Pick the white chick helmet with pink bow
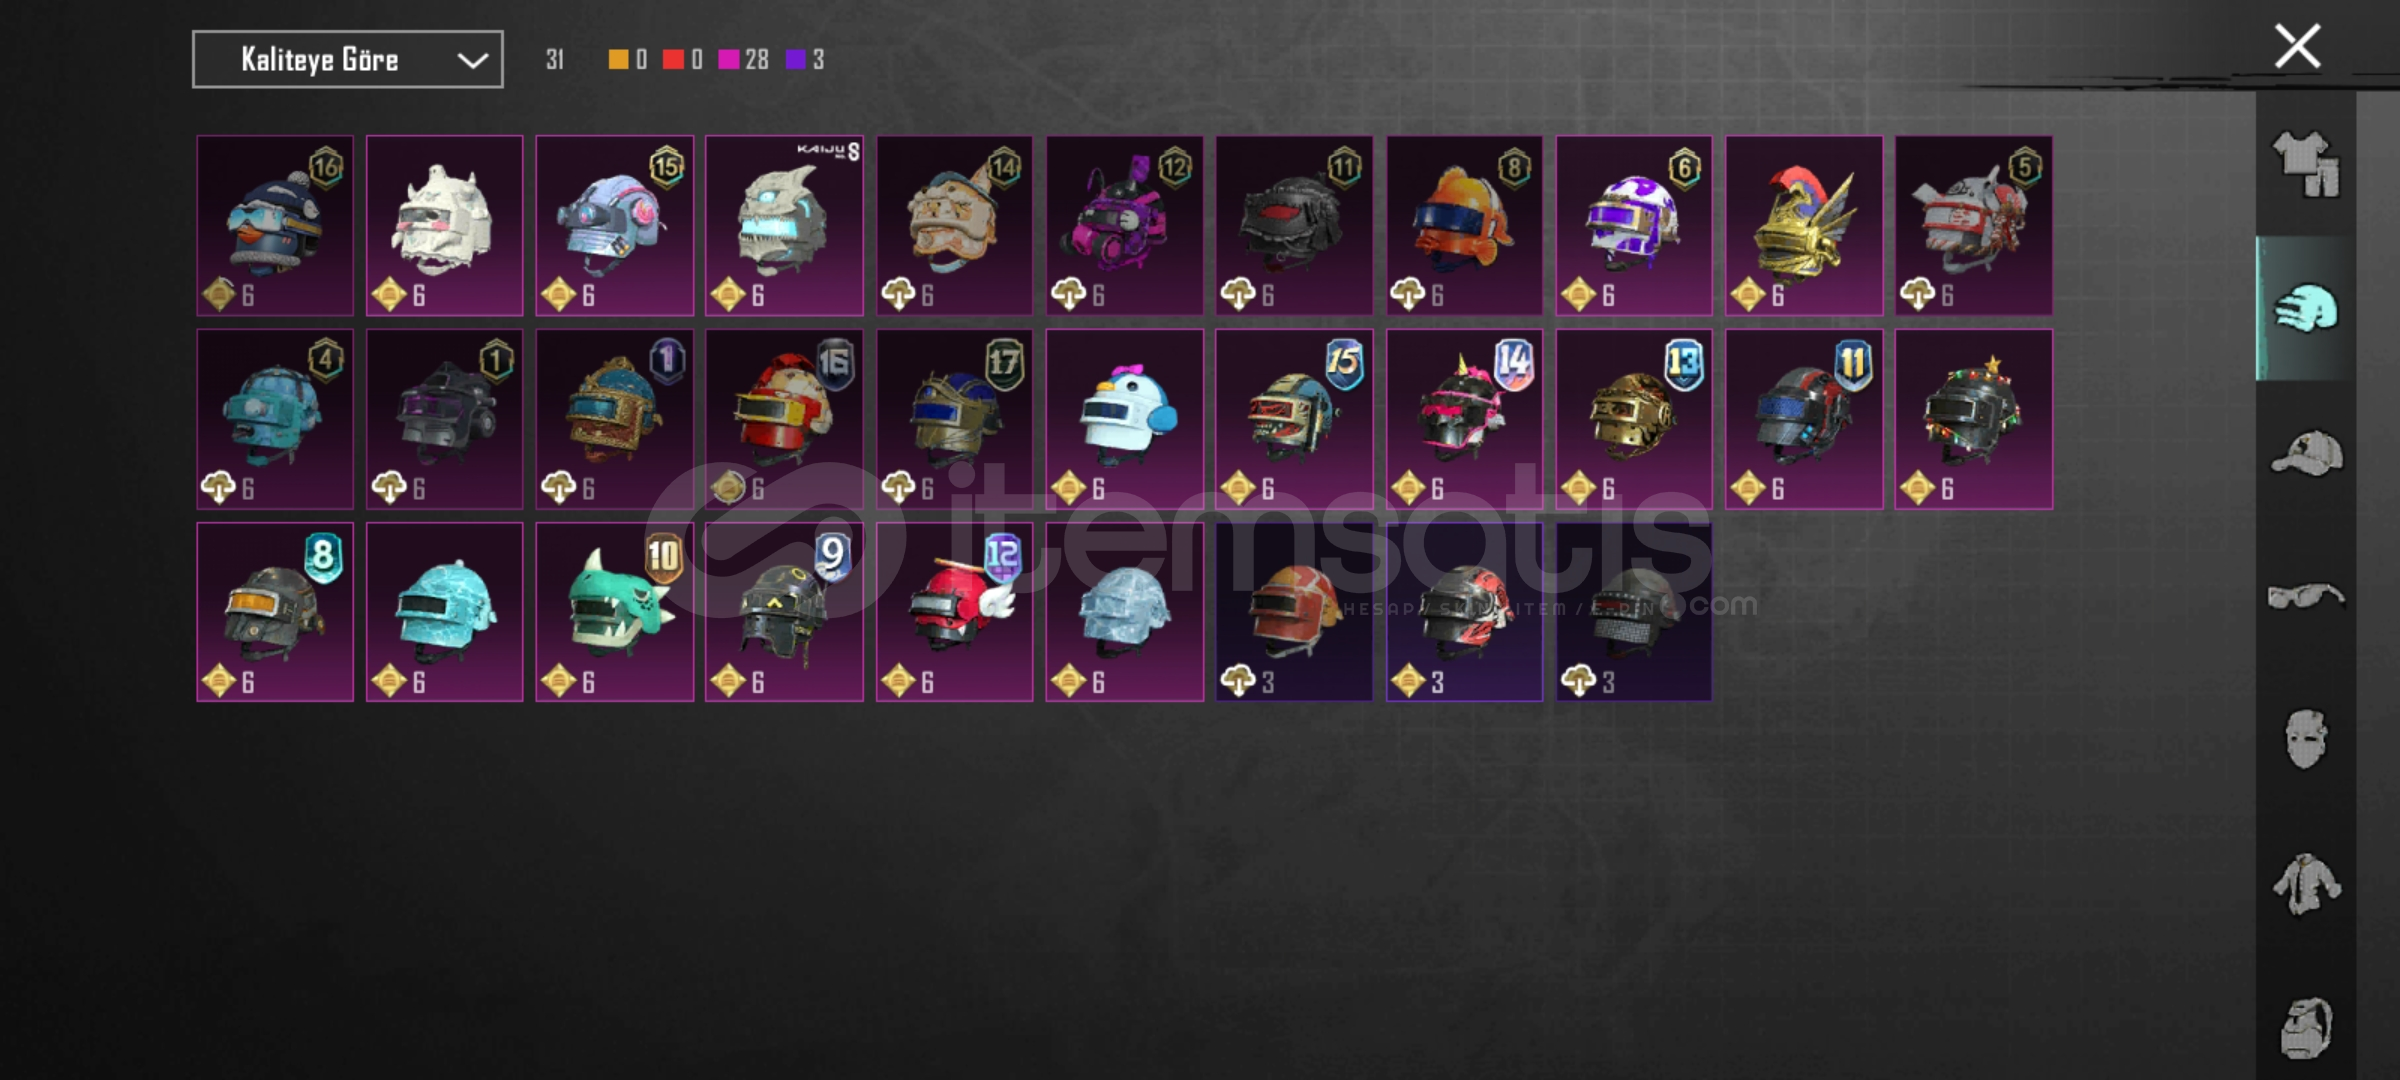 click(1125, 419)
